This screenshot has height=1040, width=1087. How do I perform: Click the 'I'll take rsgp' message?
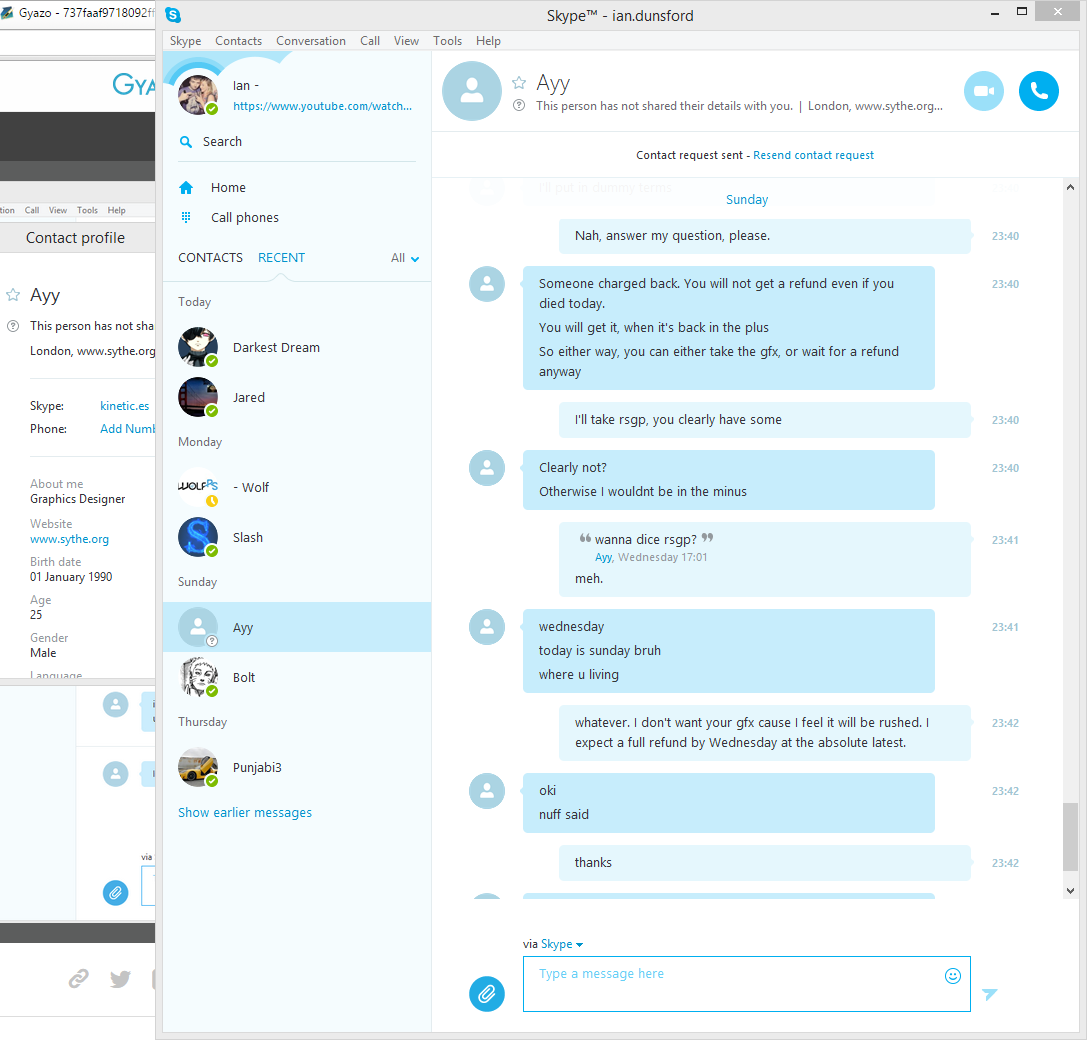point(765,419)
